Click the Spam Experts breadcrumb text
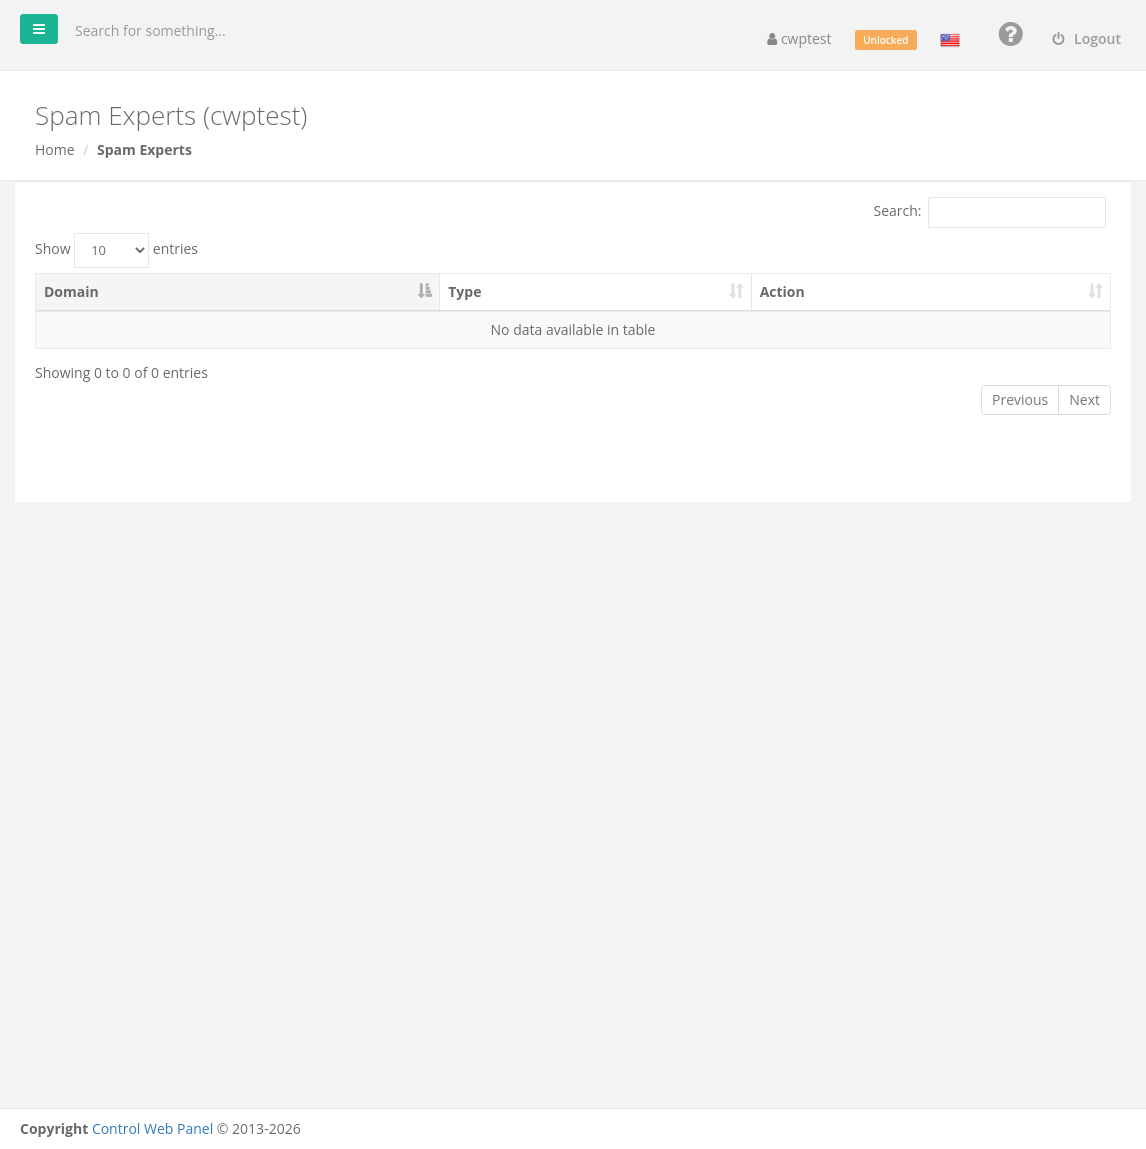The image size is (1146, 1149). (144, 149)
